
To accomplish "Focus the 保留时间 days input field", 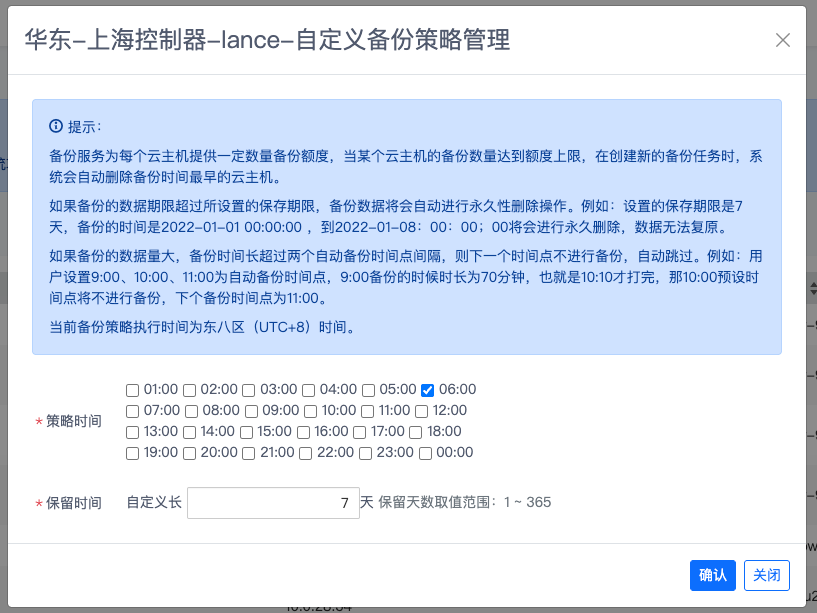I will [x=272, y=502].
